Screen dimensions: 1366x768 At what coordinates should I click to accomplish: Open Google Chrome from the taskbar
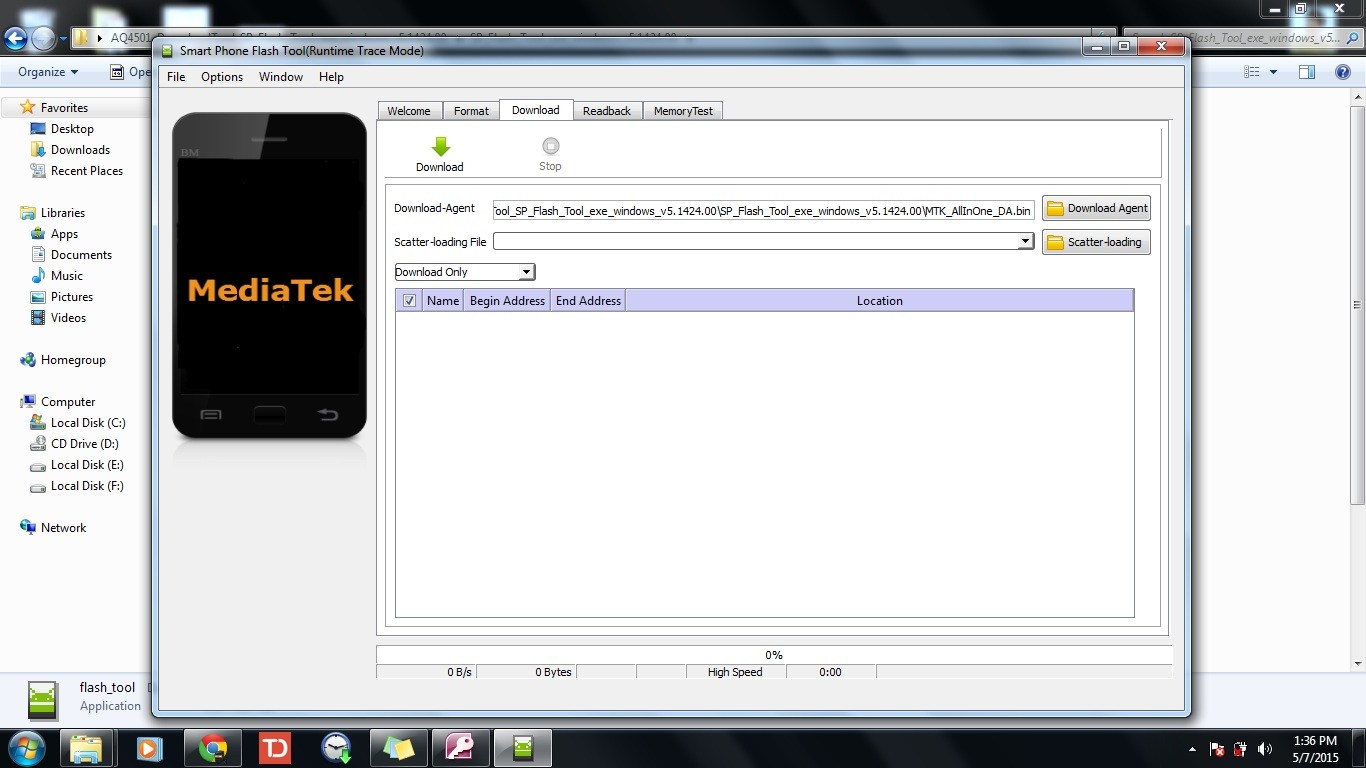pyautogui.click(x=212, y=748)
